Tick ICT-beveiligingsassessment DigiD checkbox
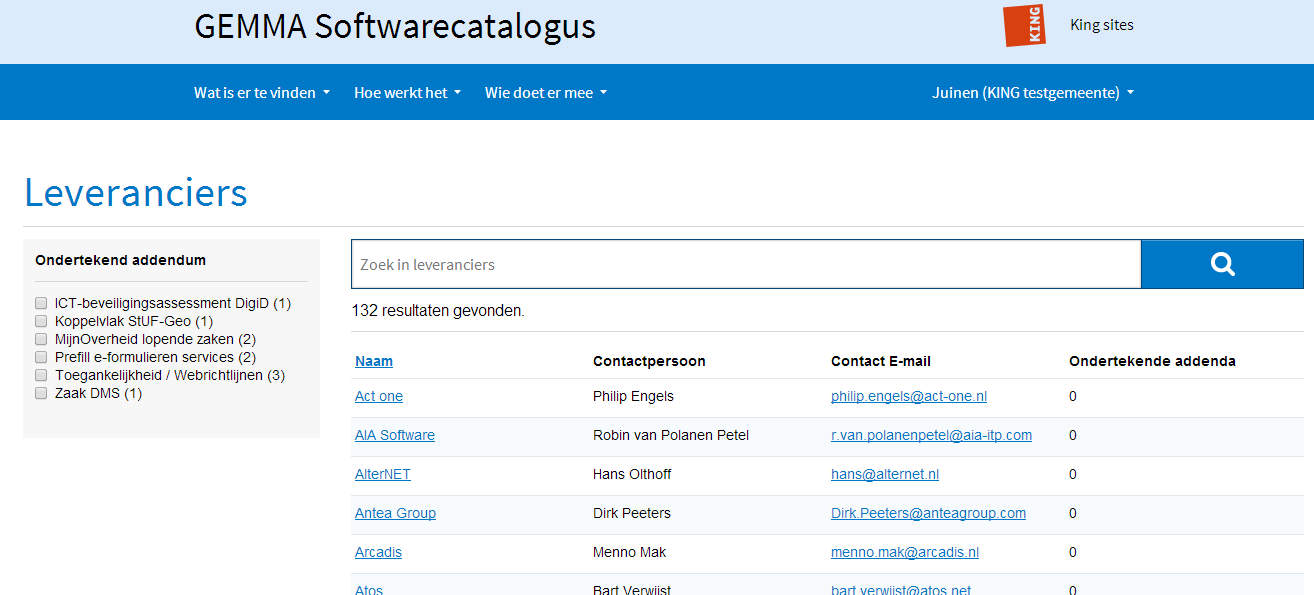 (41, 303)
